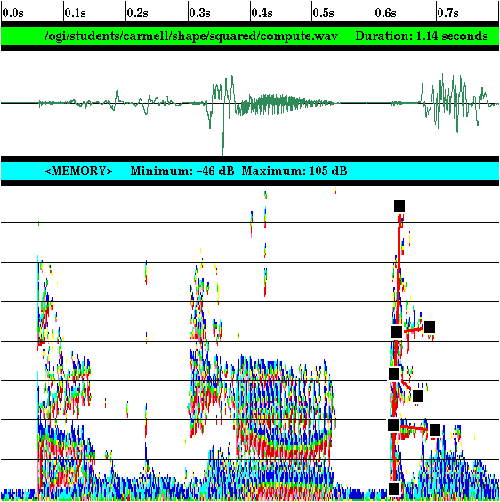Select the rightmost lower black square marker
The height and width of the screenshot is (502, 500).
coord(435,430)
